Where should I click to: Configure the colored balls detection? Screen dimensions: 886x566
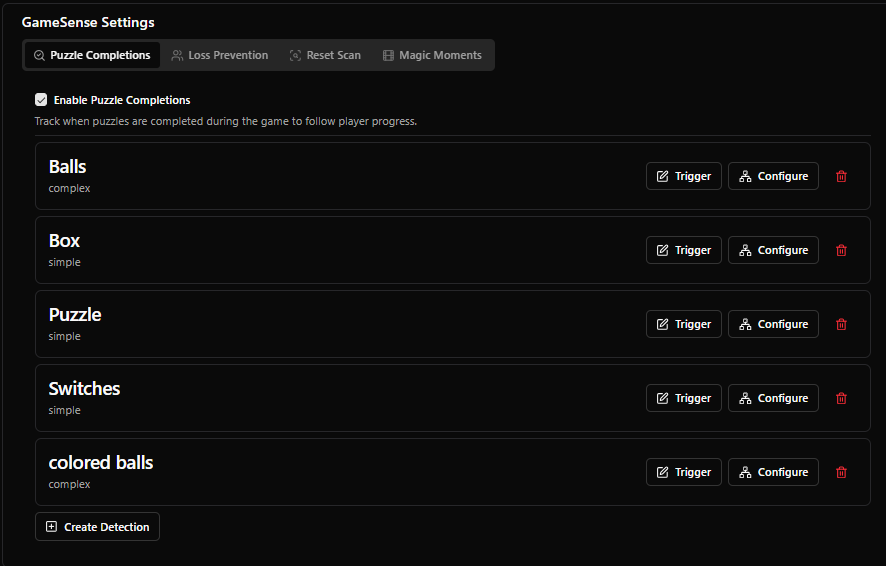(773, 472)
